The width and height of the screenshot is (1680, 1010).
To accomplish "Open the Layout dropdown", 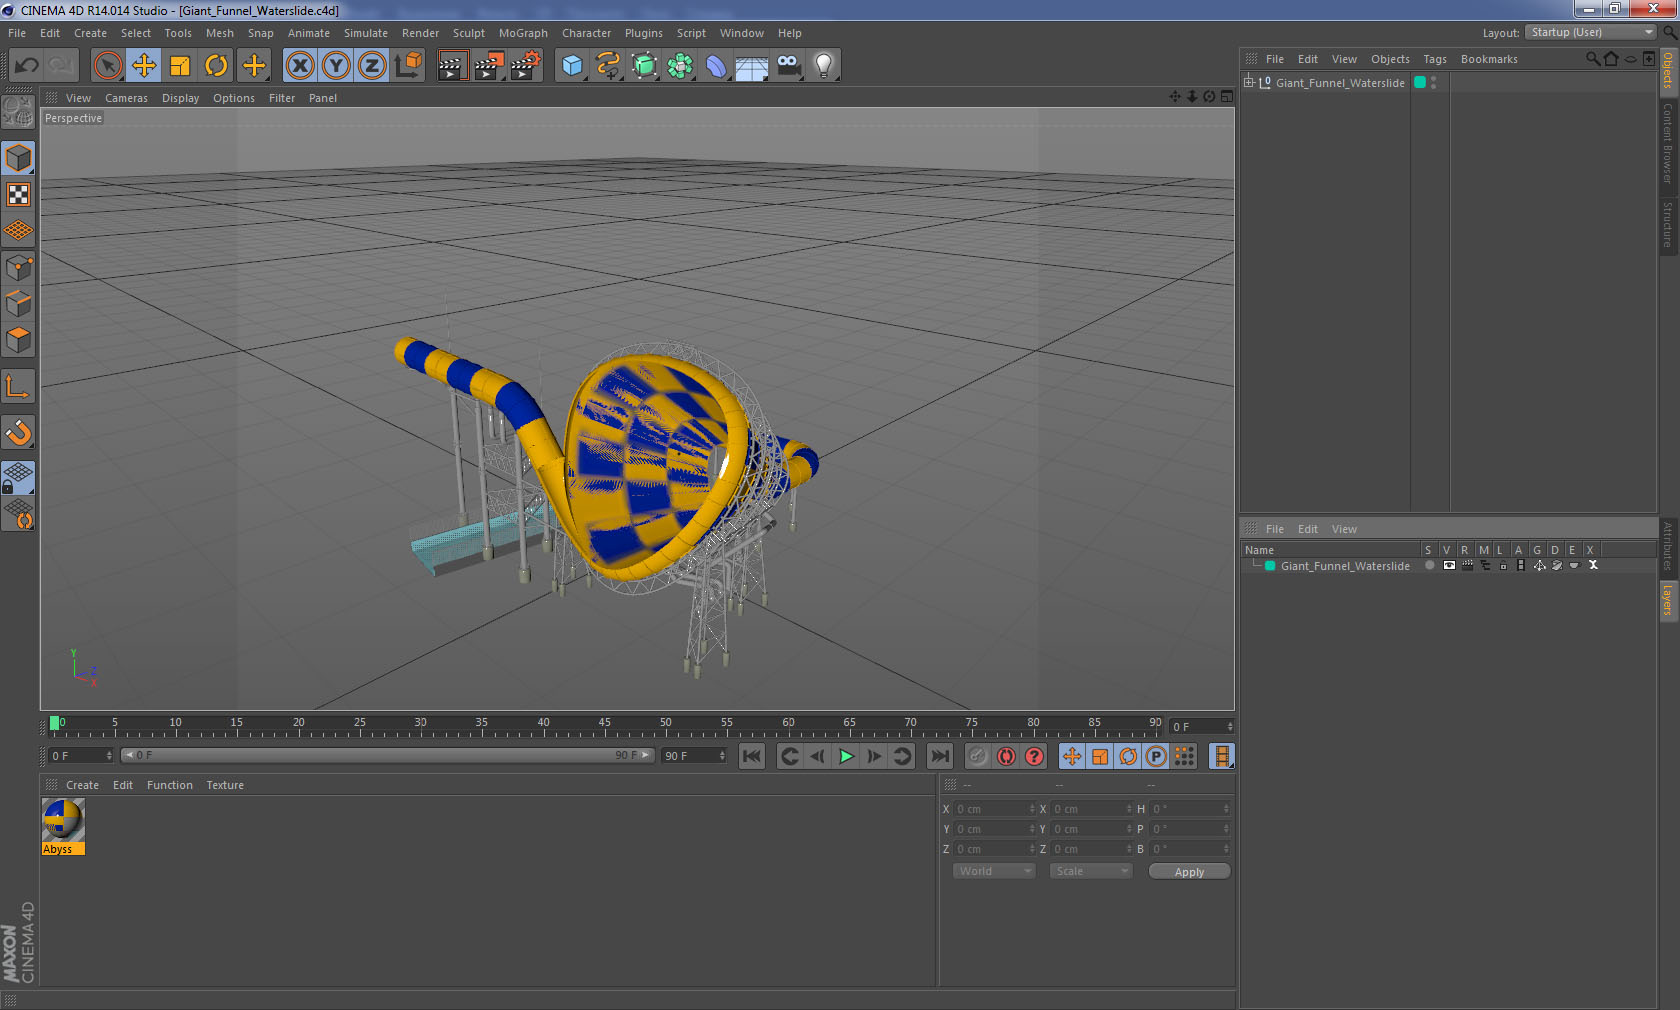I will 1591,32.
